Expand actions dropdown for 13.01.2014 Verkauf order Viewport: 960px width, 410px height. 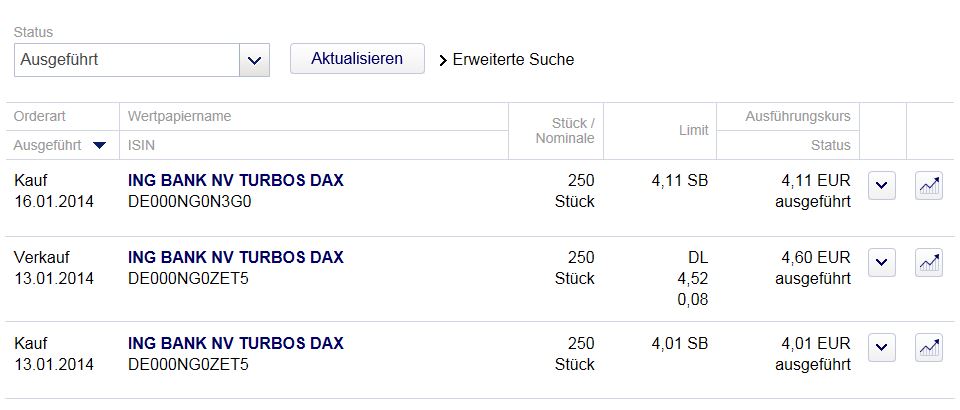(881, 263)
